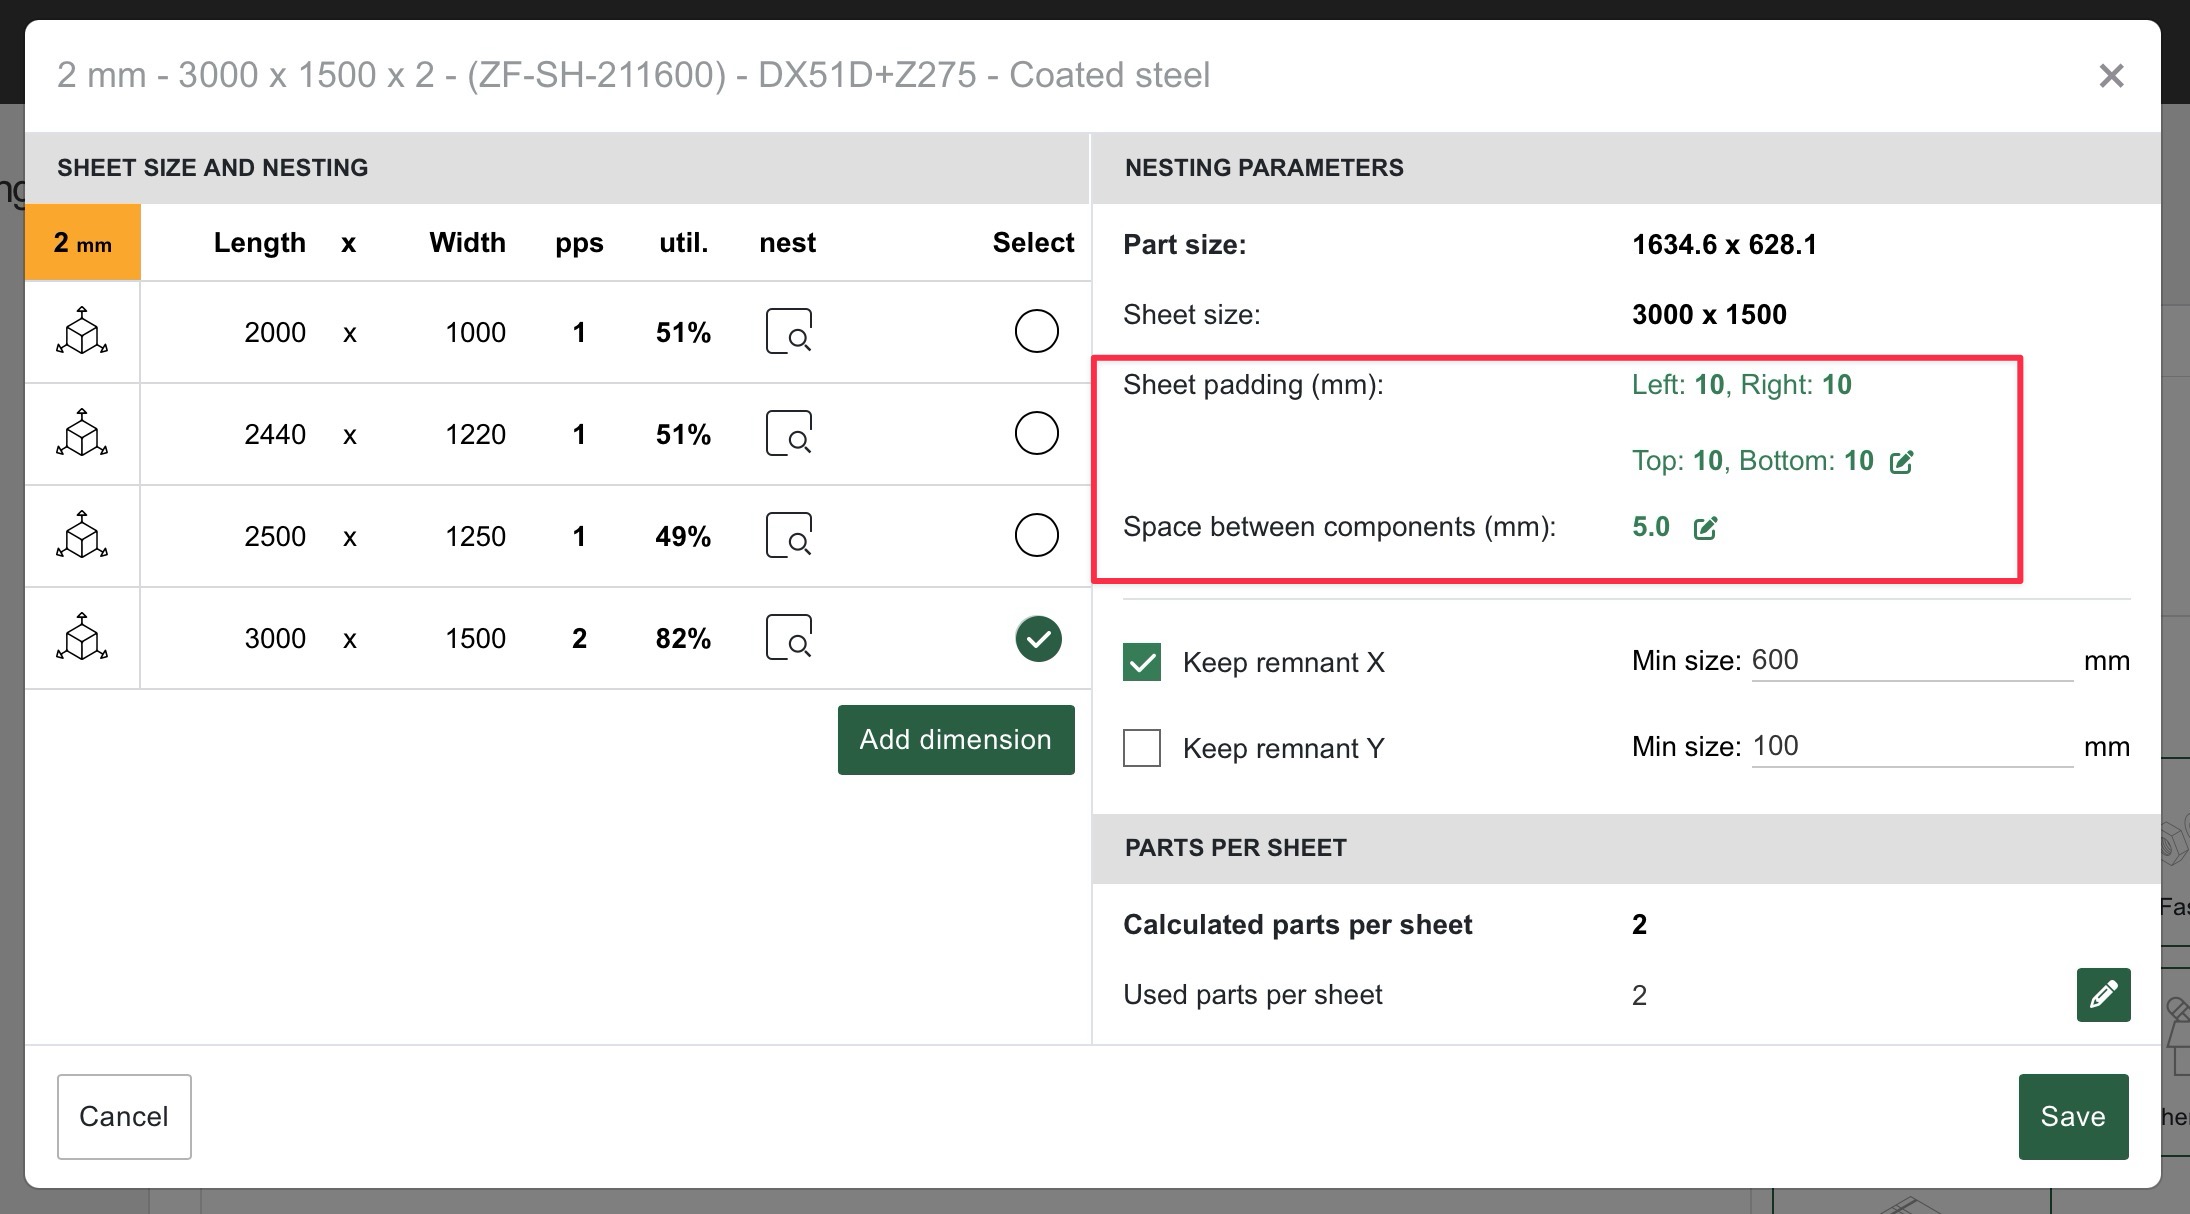The image size is (2190, 1214).
Task: Uncheck Keep remnant X
Action: tap(1142, 662)
